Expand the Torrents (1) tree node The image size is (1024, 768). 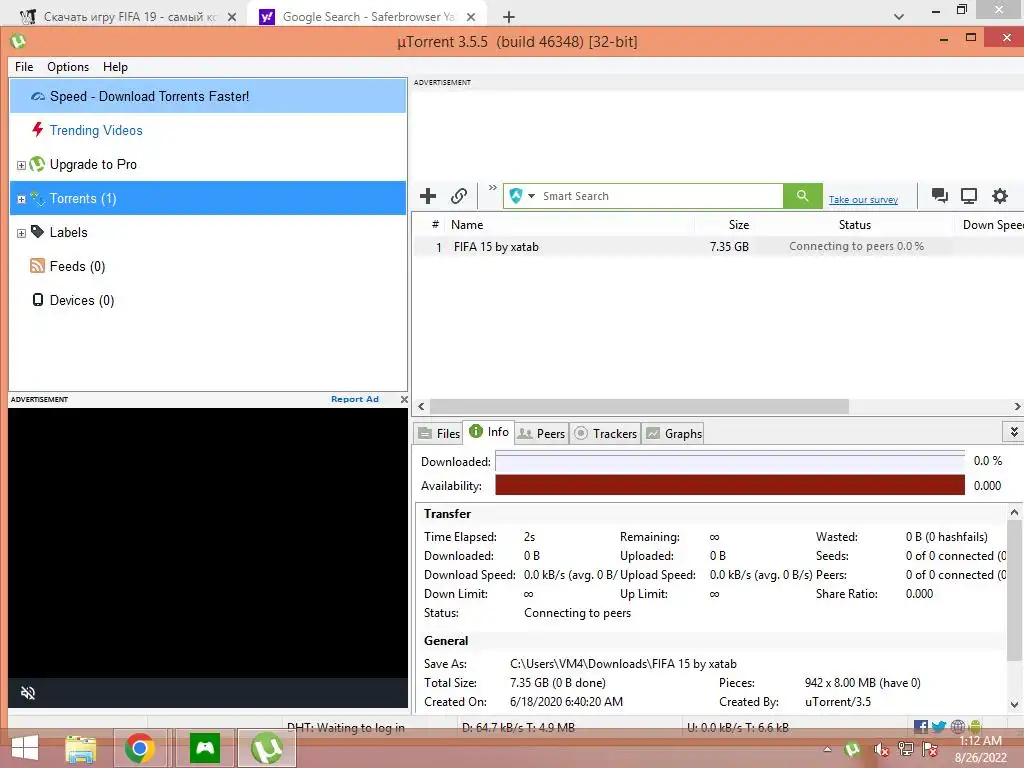tap(21, 199)
